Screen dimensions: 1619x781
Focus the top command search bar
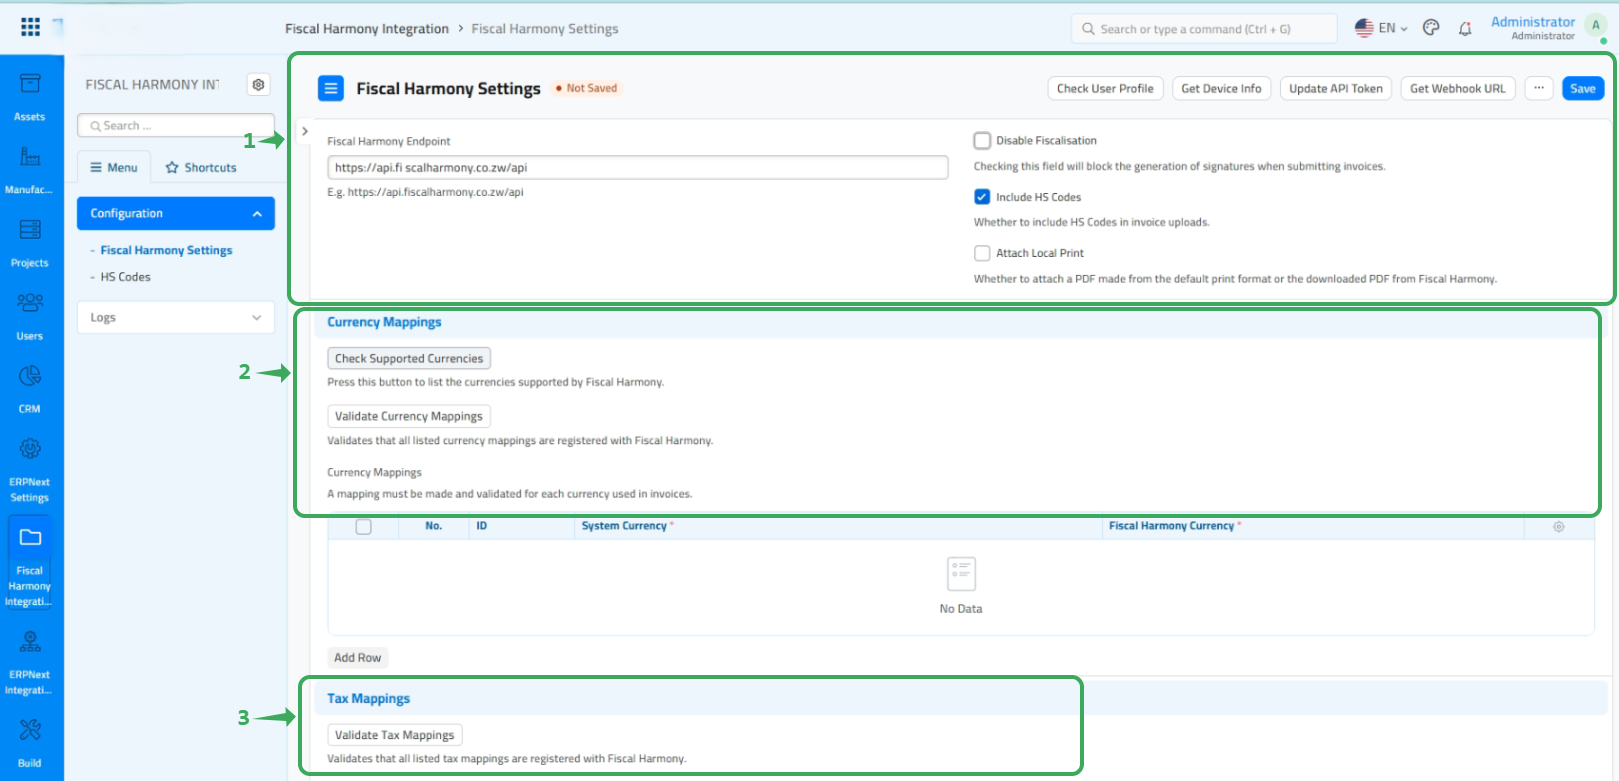coord(1204,29)
